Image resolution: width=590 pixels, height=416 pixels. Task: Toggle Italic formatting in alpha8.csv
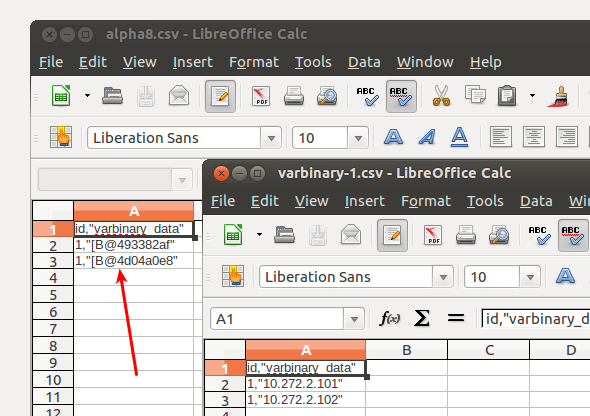pos(427,137)
